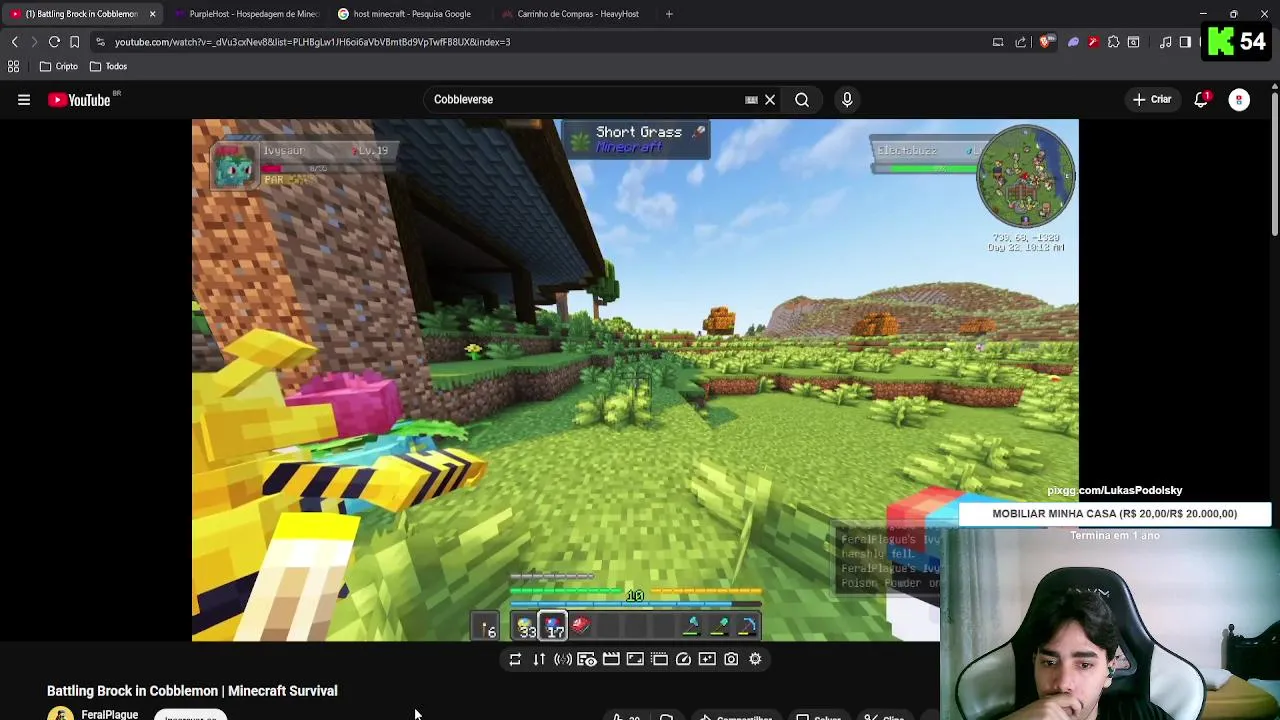Screen dimensions: 1280x720
Task: Switch to Carrinho de Compras HeavyHost tab
Action: point(575,14)
